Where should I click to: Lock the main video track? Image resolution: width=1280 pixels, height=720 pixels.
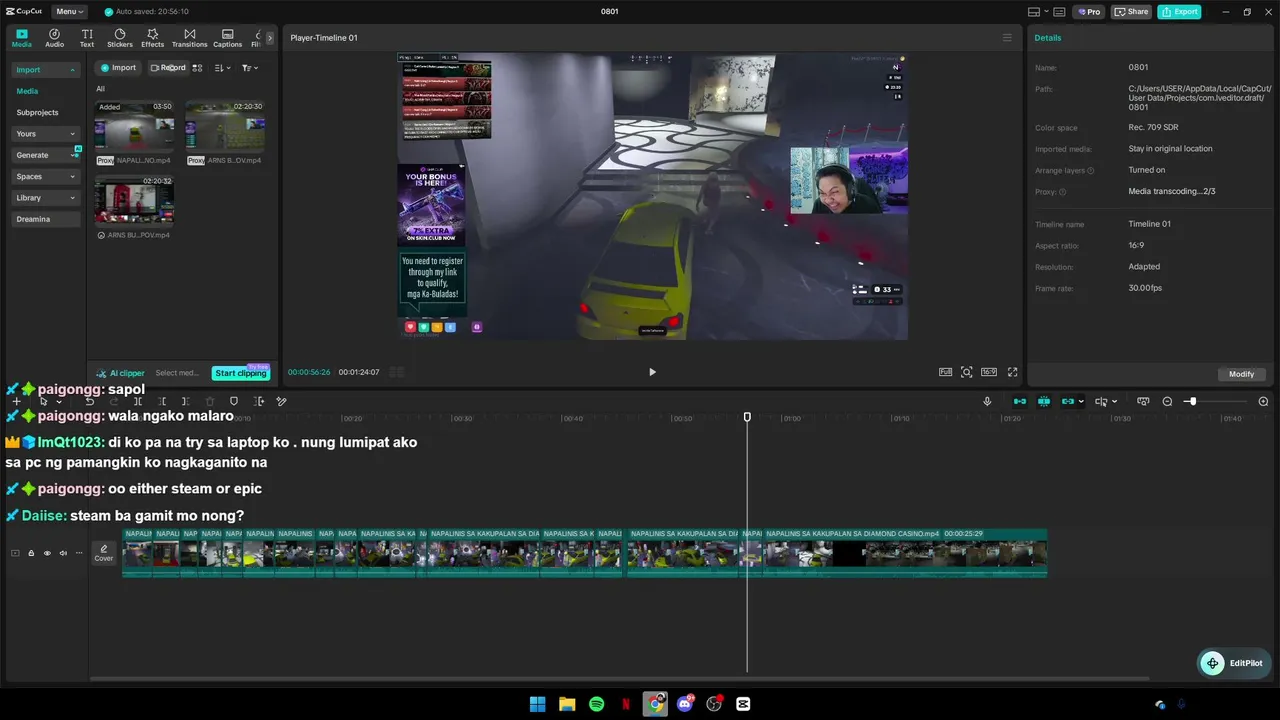(31, 553)
